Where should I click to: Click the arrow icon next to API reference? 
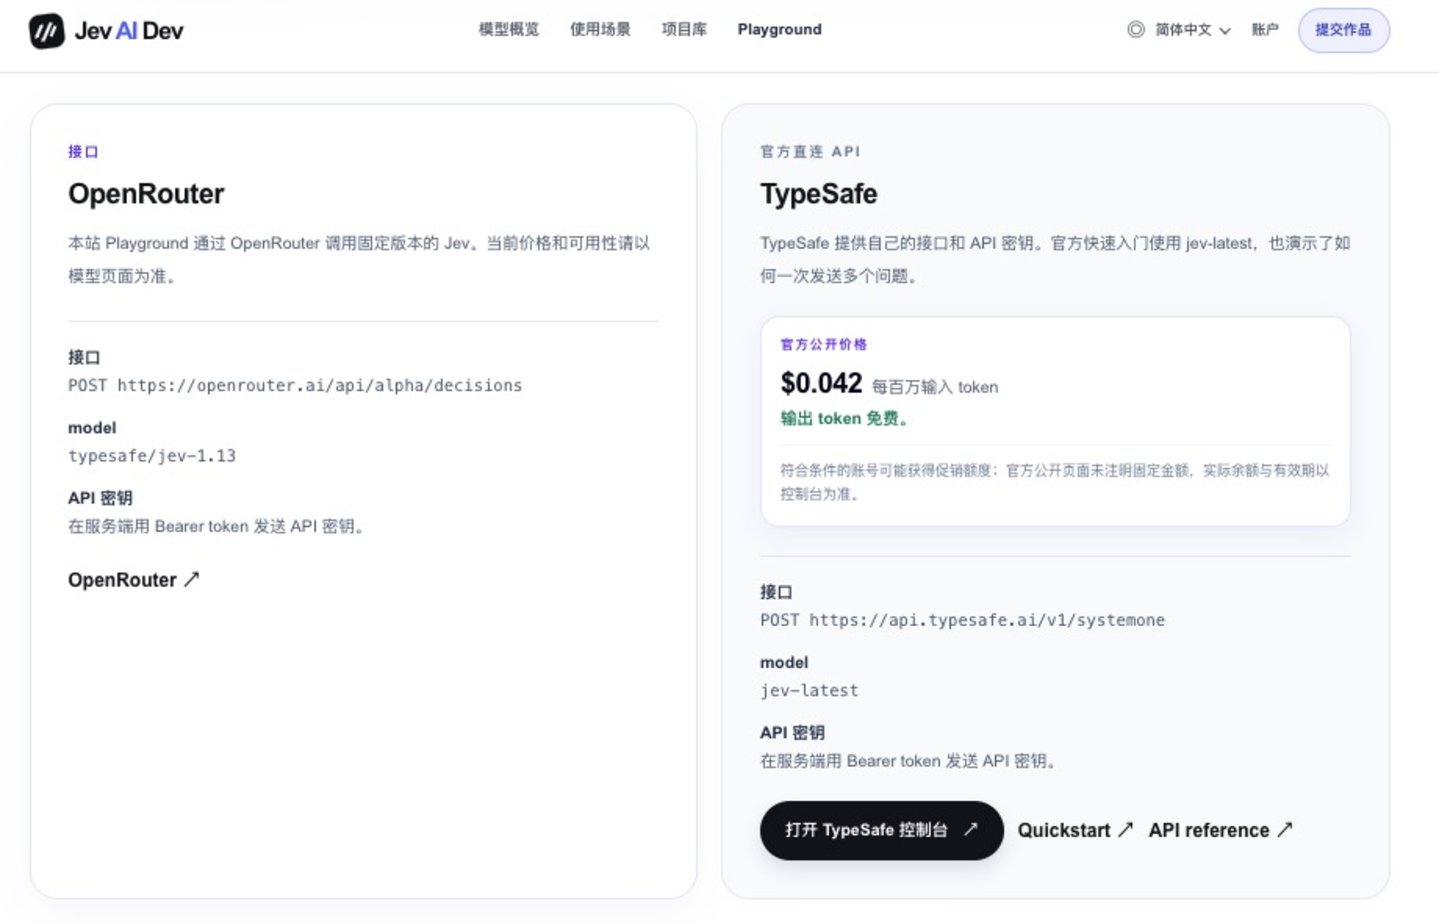click(x=1285, y=829)
